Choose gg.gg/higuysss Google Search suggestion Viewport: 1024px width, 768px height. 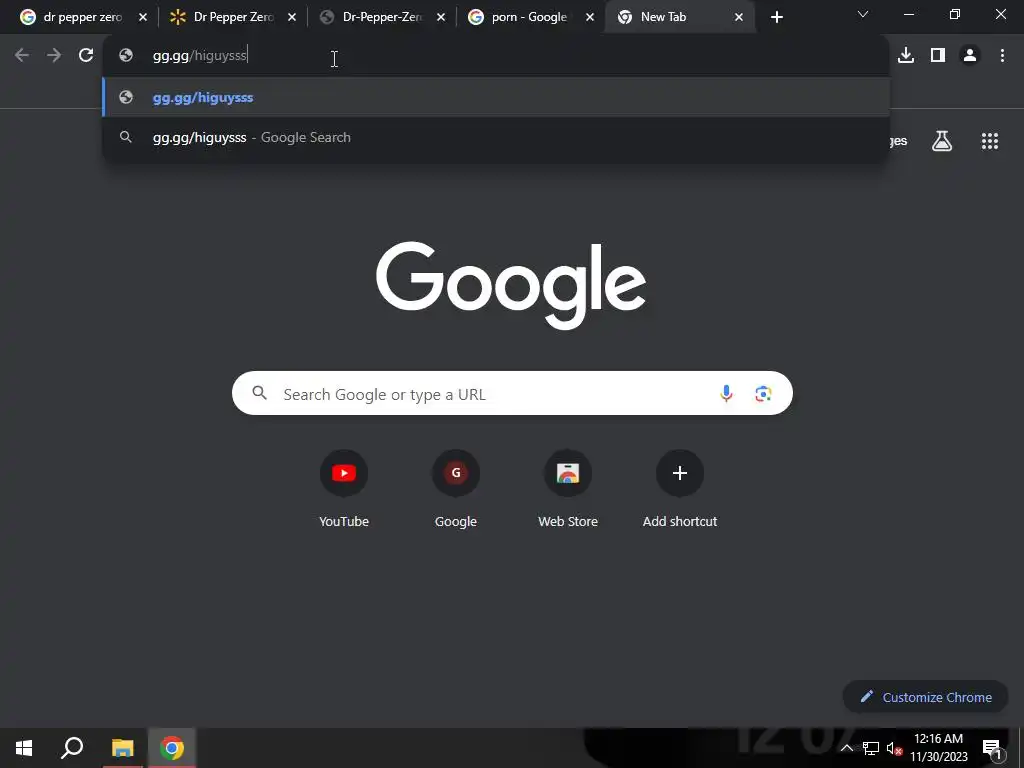click(x=496, y=137)
